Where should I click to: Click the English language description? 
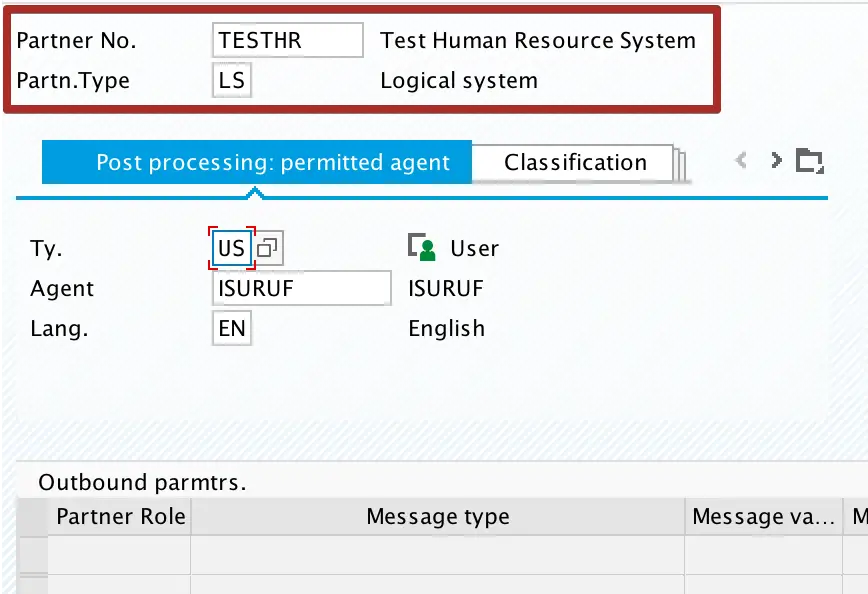click(447, 328)
